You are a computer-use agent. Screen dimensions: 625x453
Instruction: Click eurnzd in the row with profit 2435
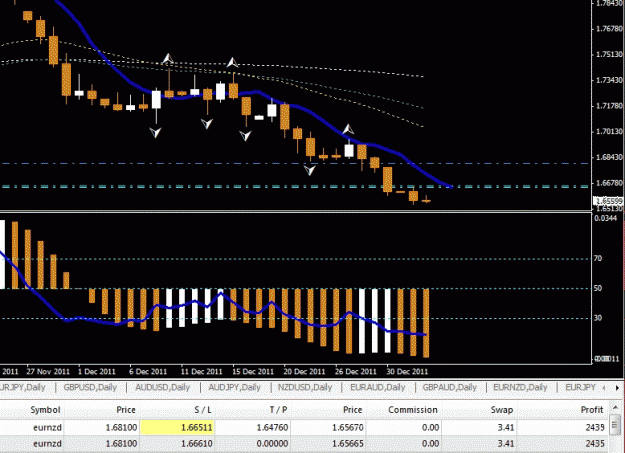(x=47, y=443)
